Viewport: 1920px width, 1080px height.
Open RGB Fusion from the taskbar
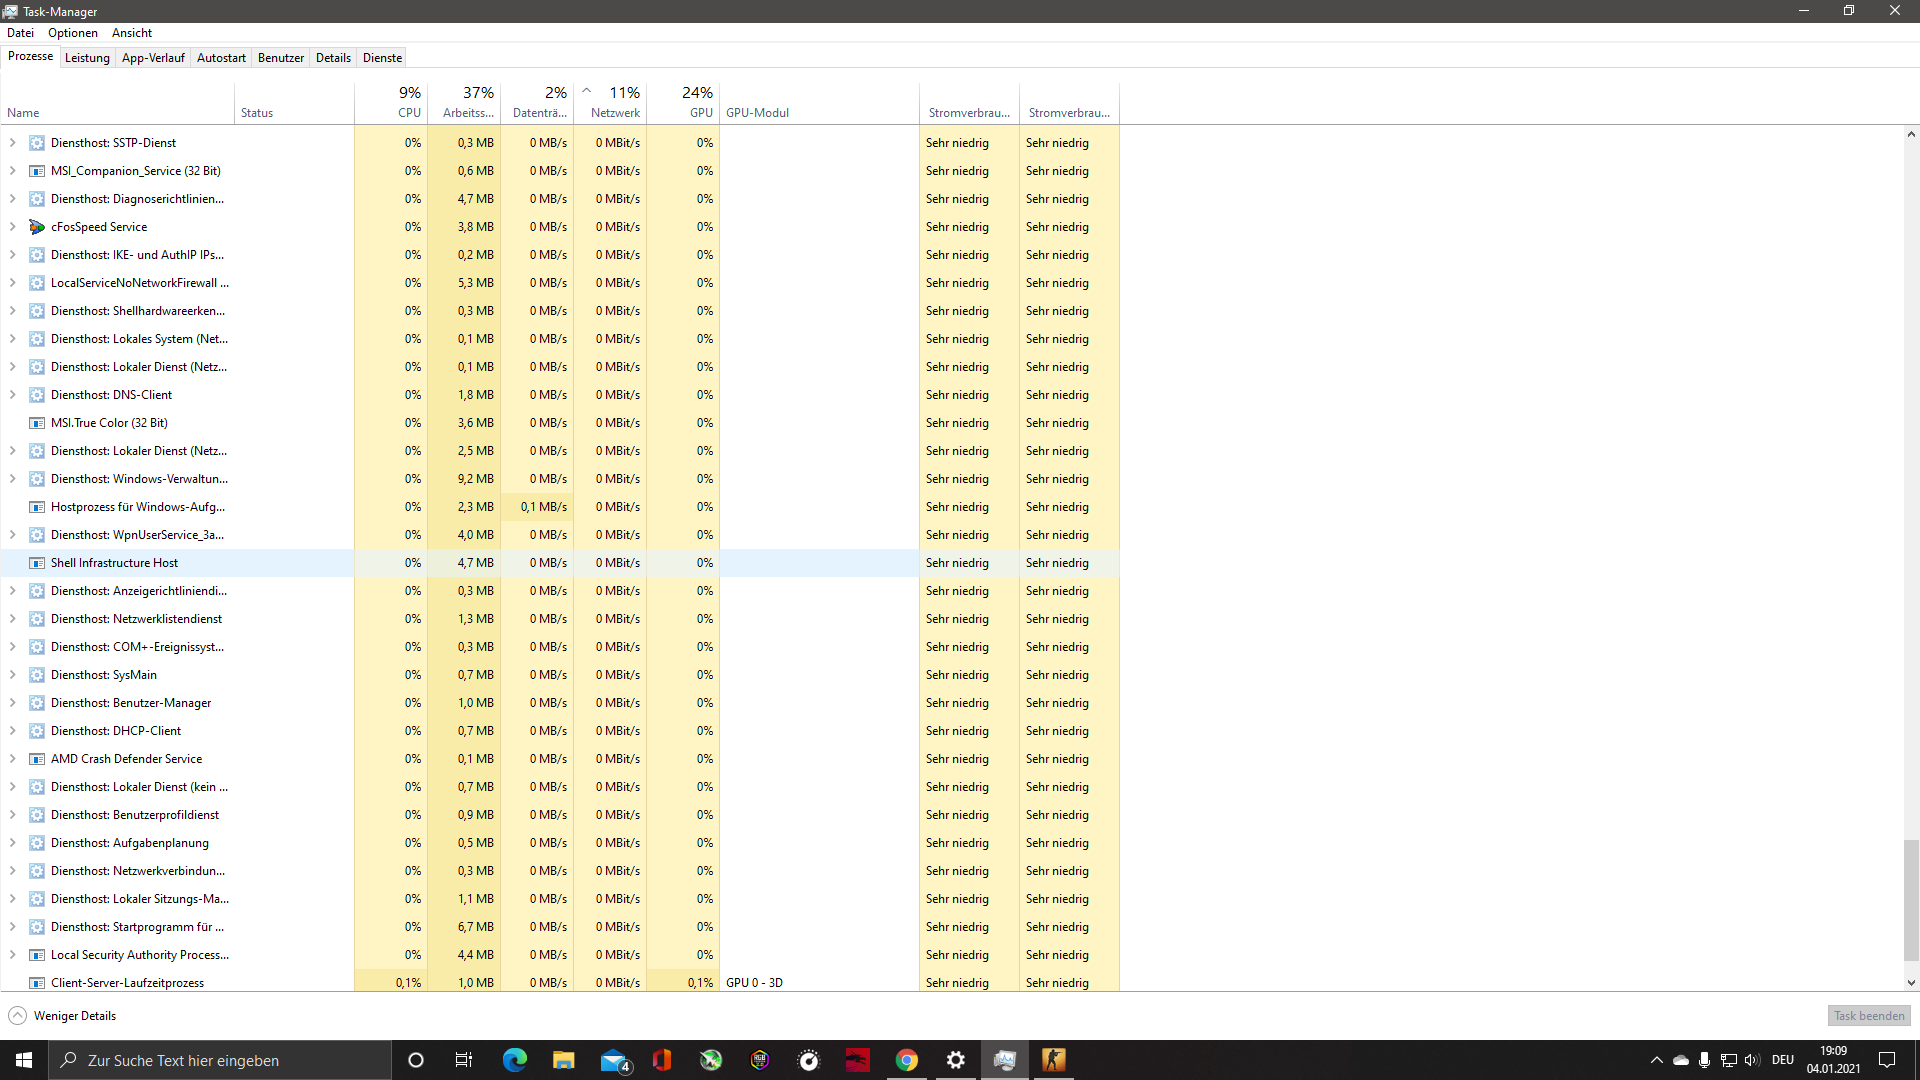pyautogui.click(x=759, y=1060)
